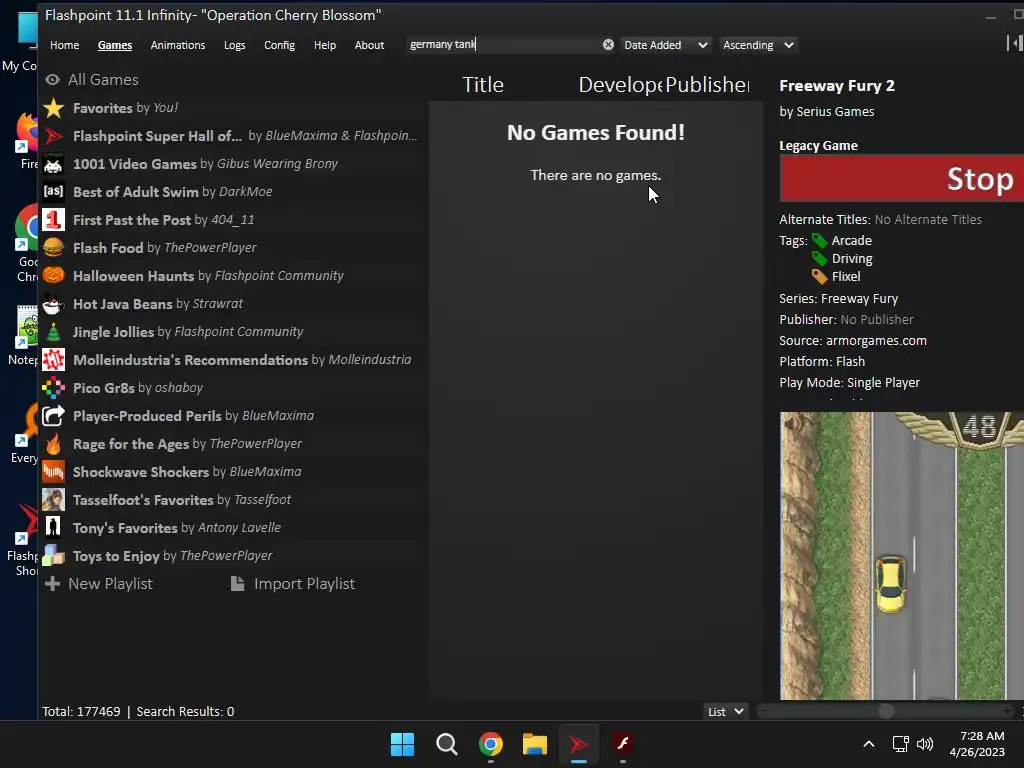Click the Import Playlist file icon

click(x=238, y=584)
